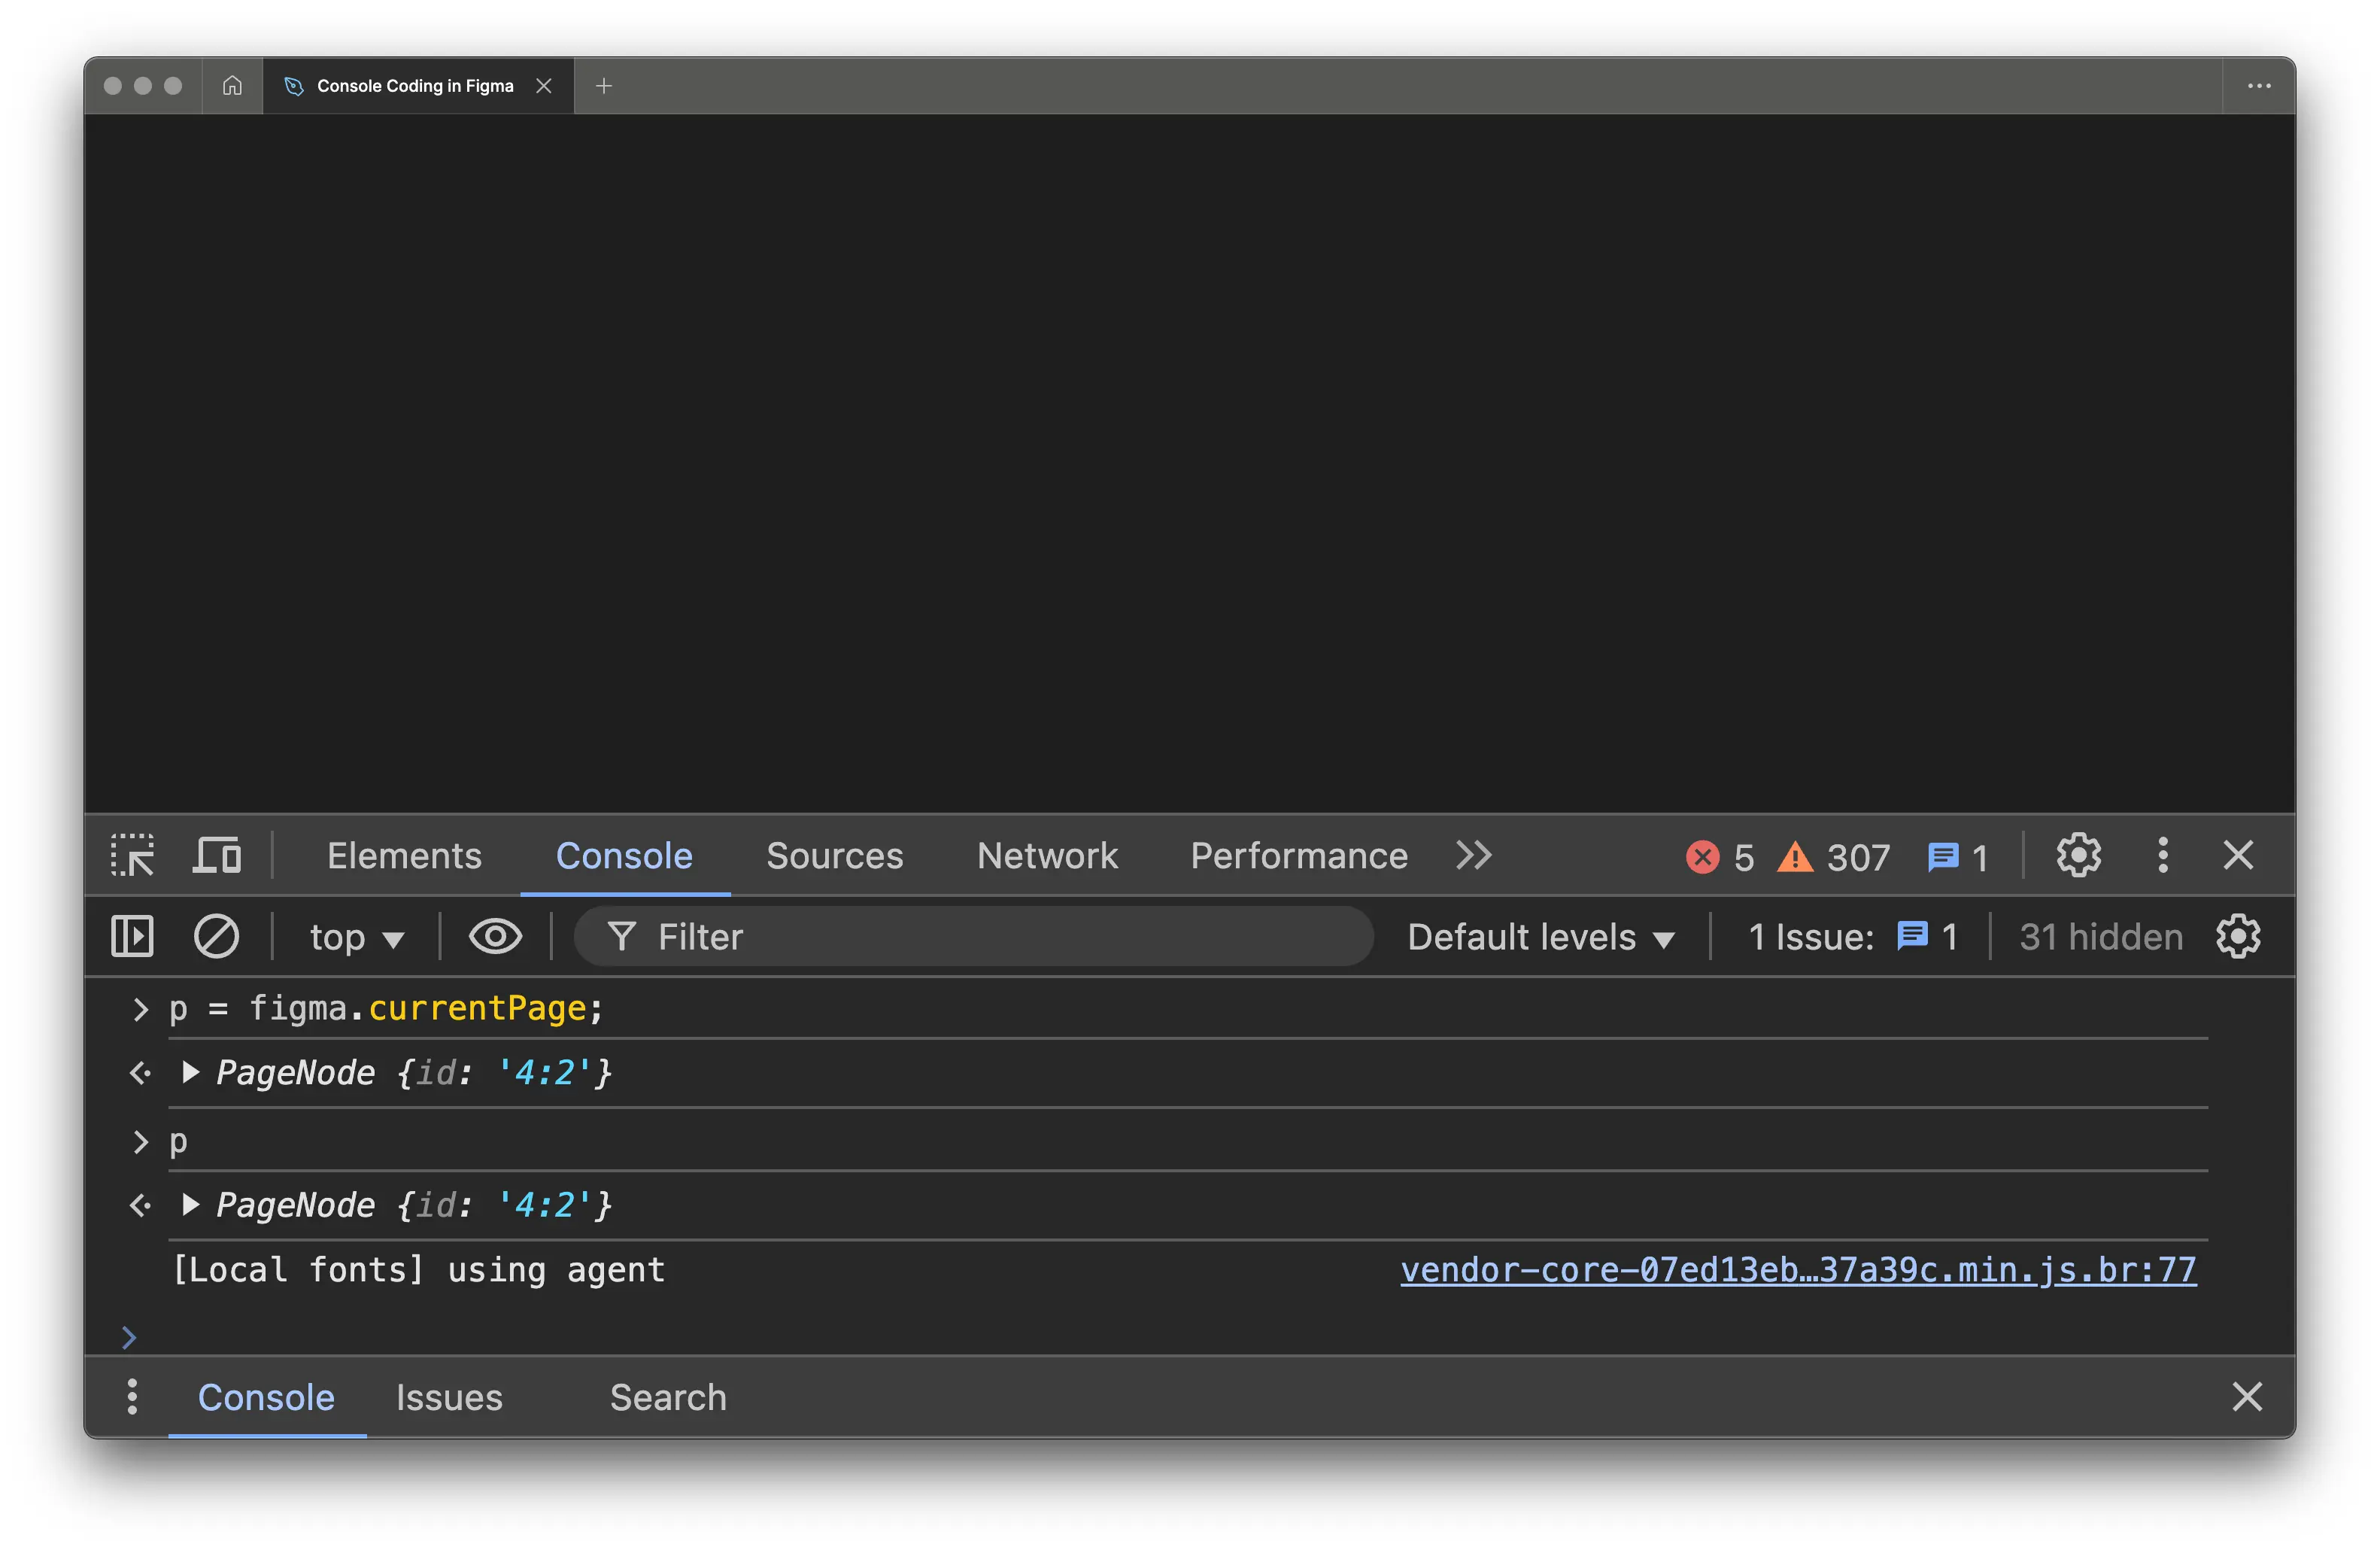2380x1550 pixels.
Task: Click the blue issues counter in the tab bar
Action: (x=1957, y=857)
